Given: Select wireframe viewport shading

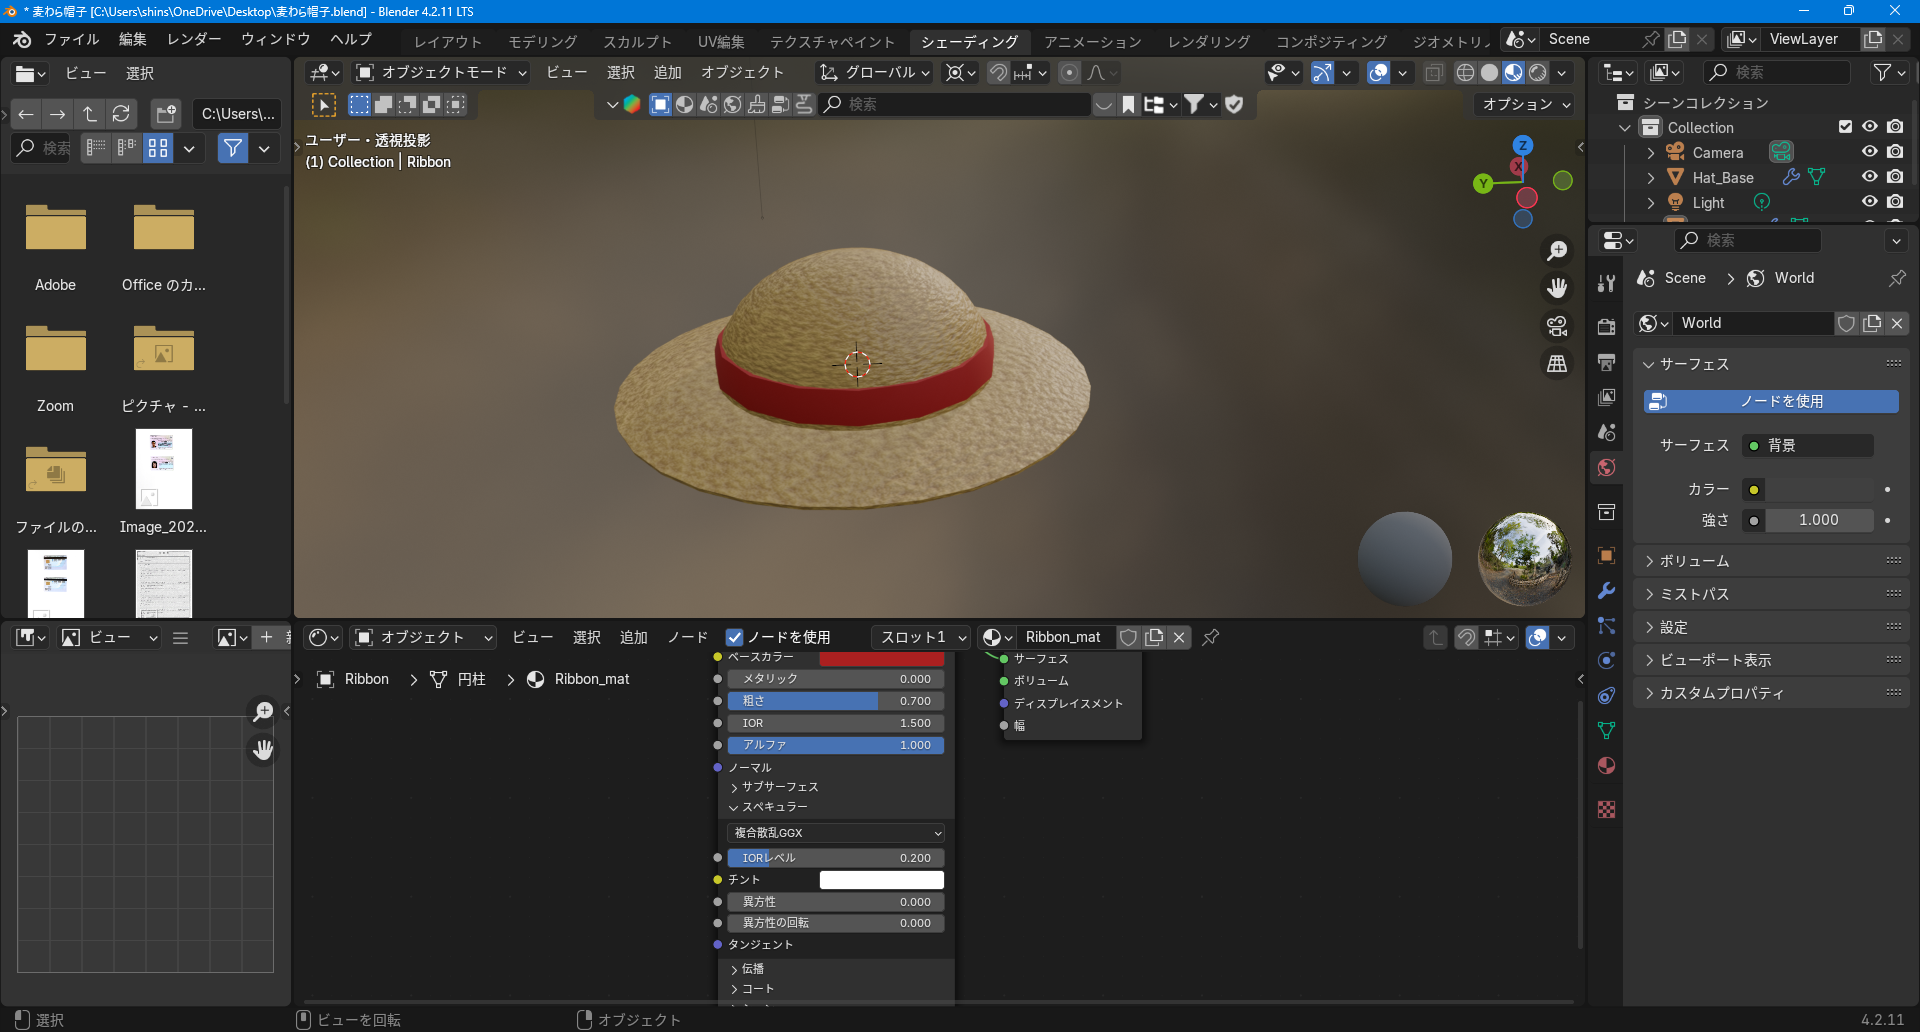Looking at the screenshot, I should click(x=1465, y=73).
